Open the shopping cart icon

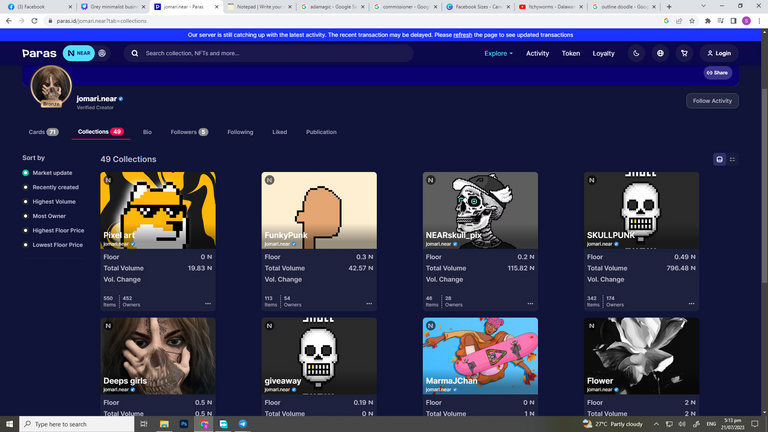coord(684,53)
